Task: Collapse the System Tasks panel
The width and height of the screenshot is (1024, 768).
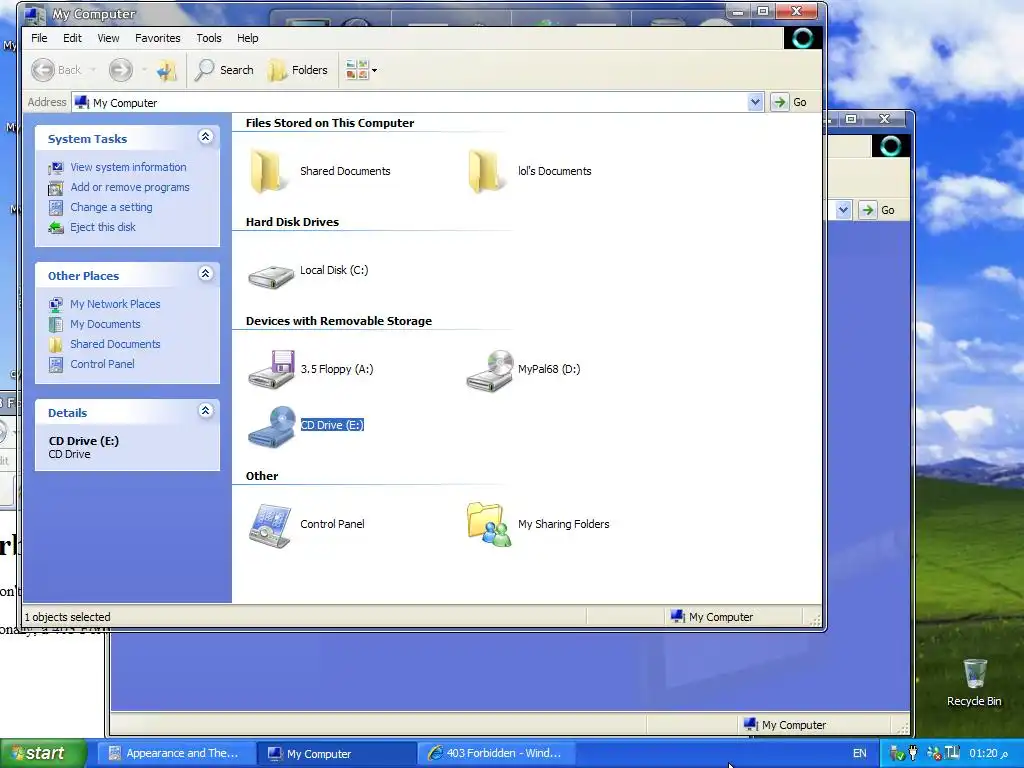Action: coord(205,136)
